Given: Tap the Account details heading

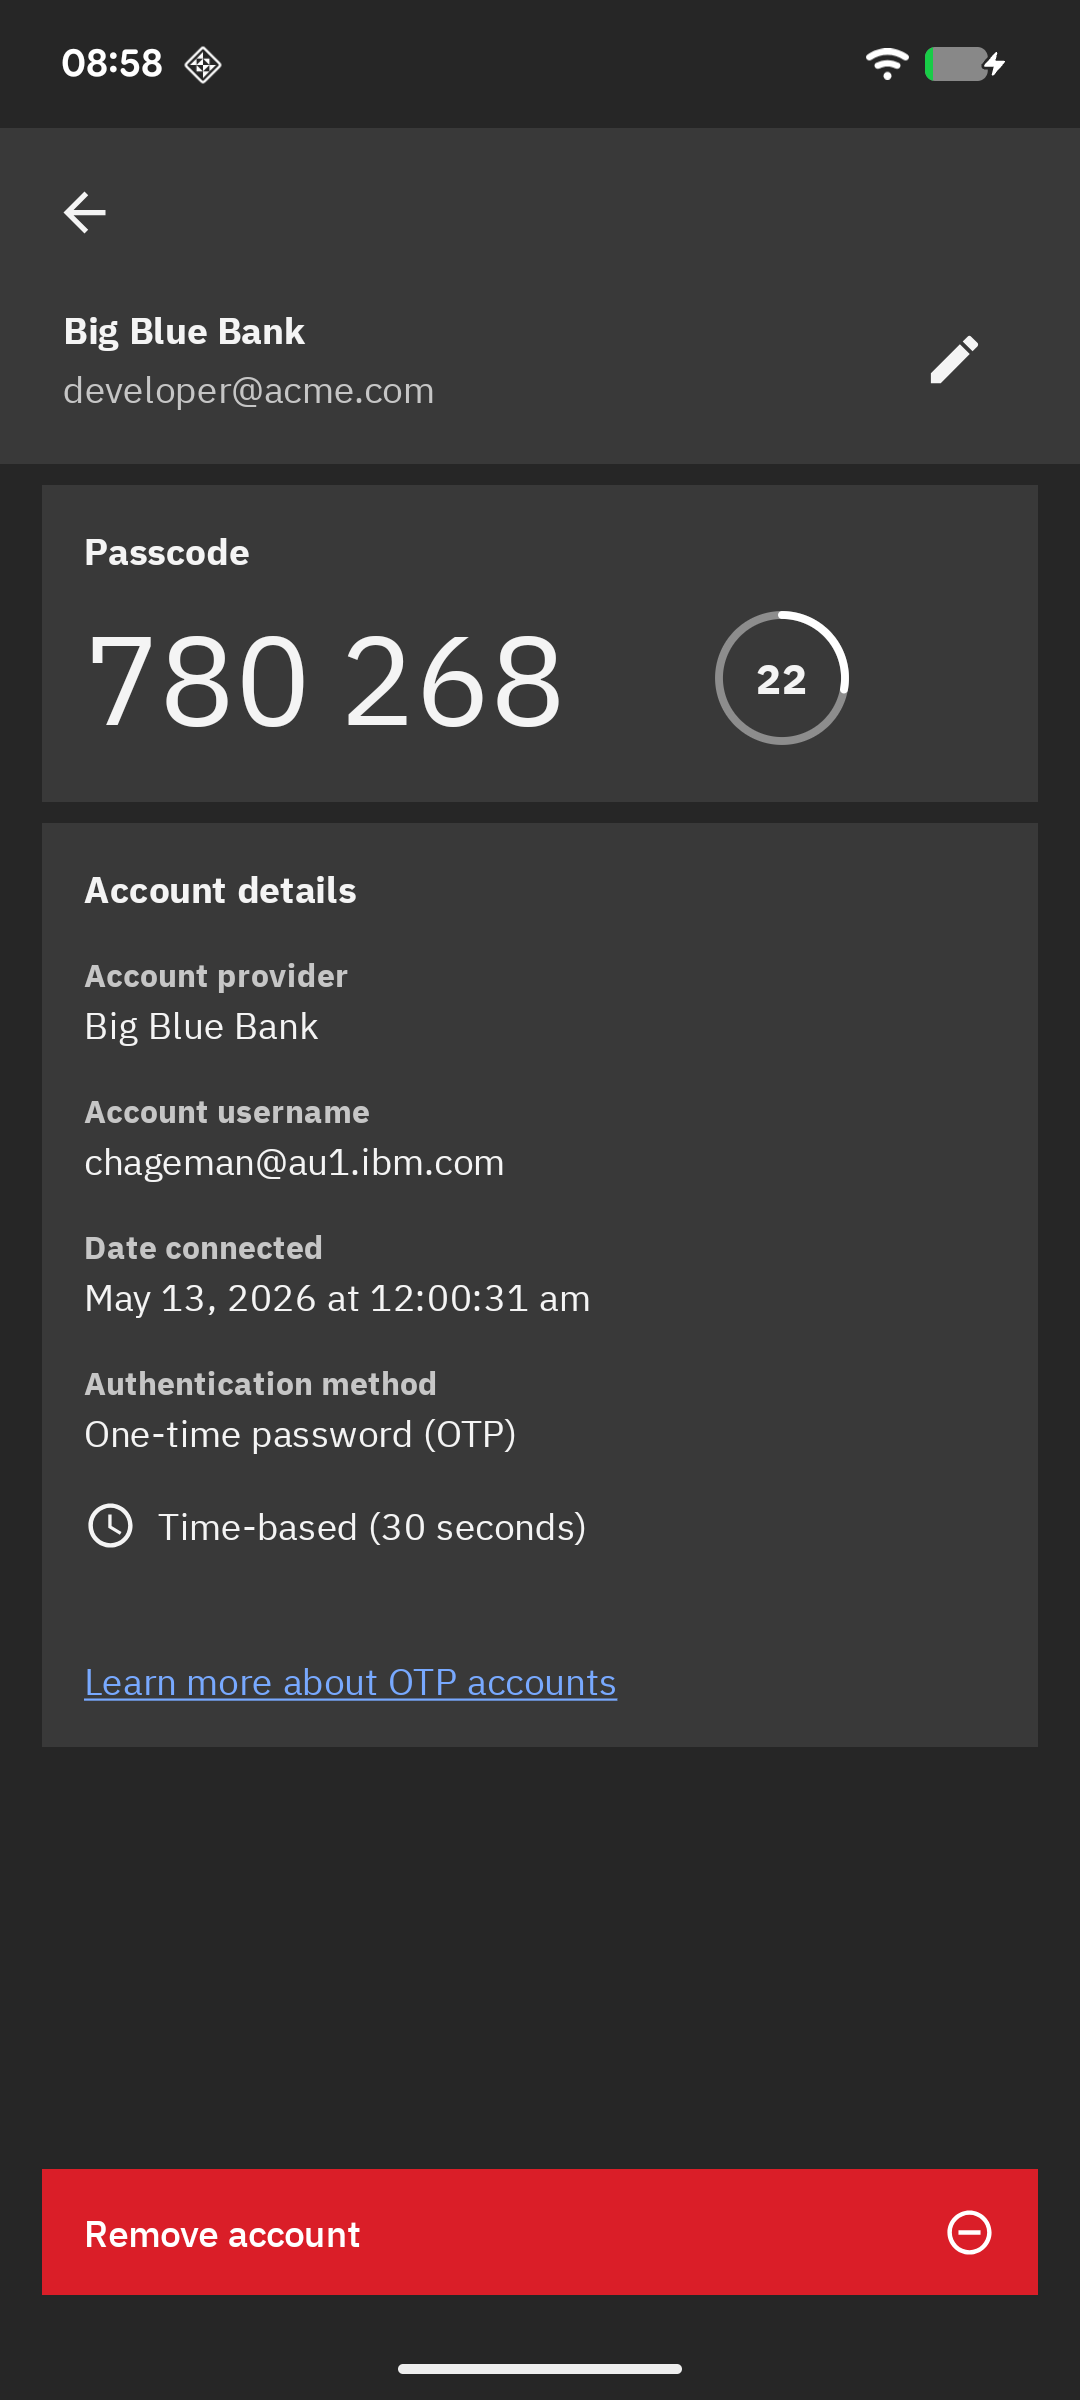Looking at the screenshot, I should click(220, 890).
